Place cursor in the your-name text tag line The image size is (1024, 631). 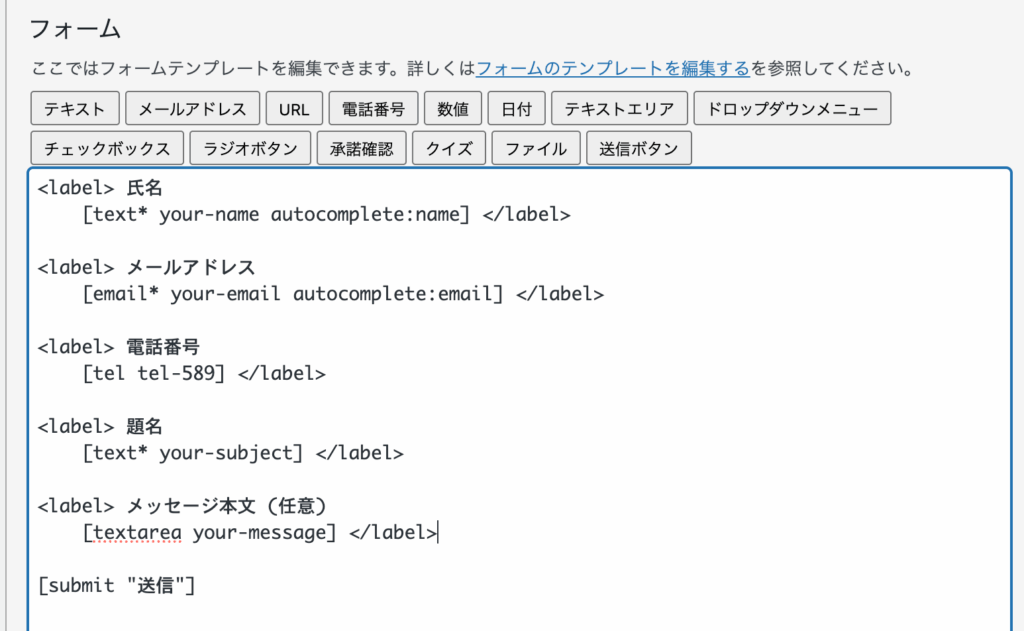(275, 214)
